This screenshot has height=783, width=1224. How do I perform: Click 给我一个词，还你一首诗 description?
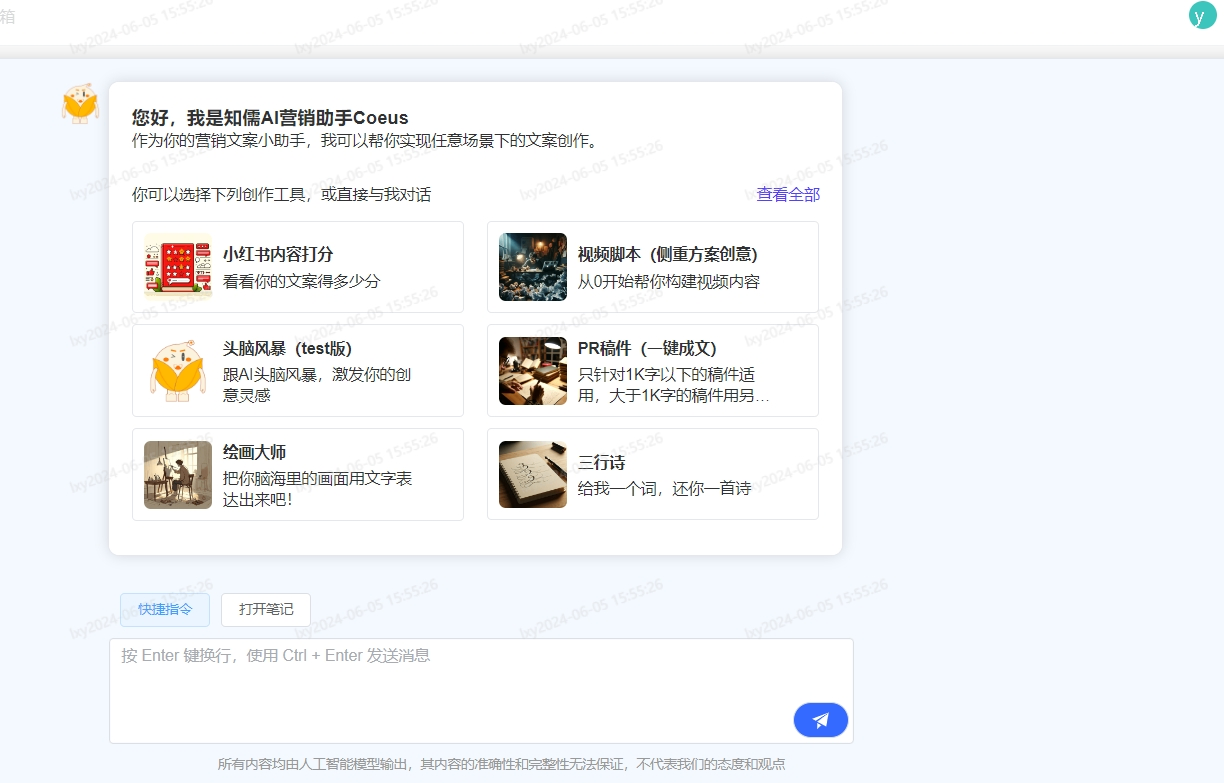tap(664, 489)
